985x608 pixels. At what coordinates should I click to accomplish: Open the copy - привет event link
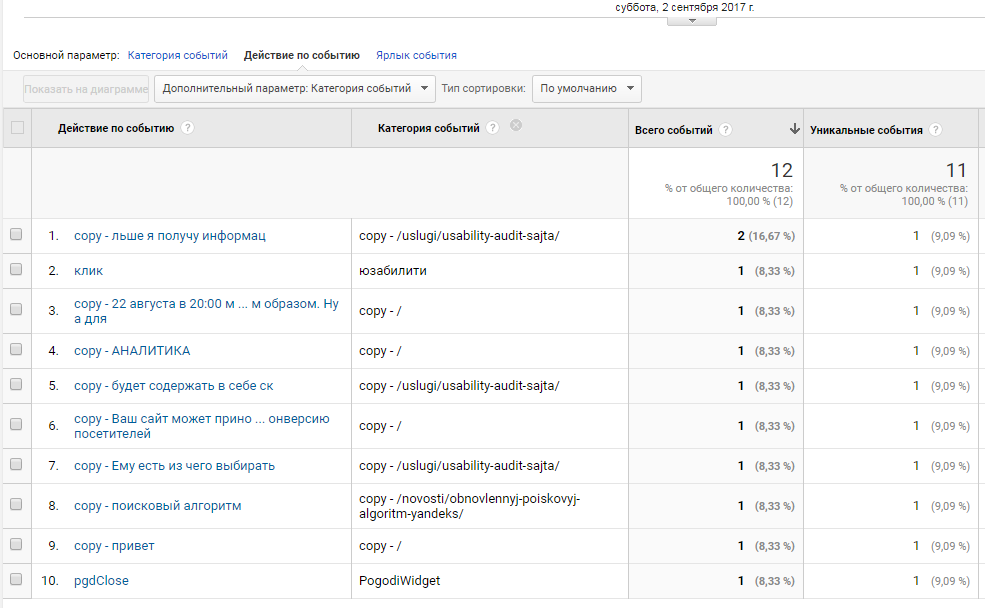click(x=114, y=546)
